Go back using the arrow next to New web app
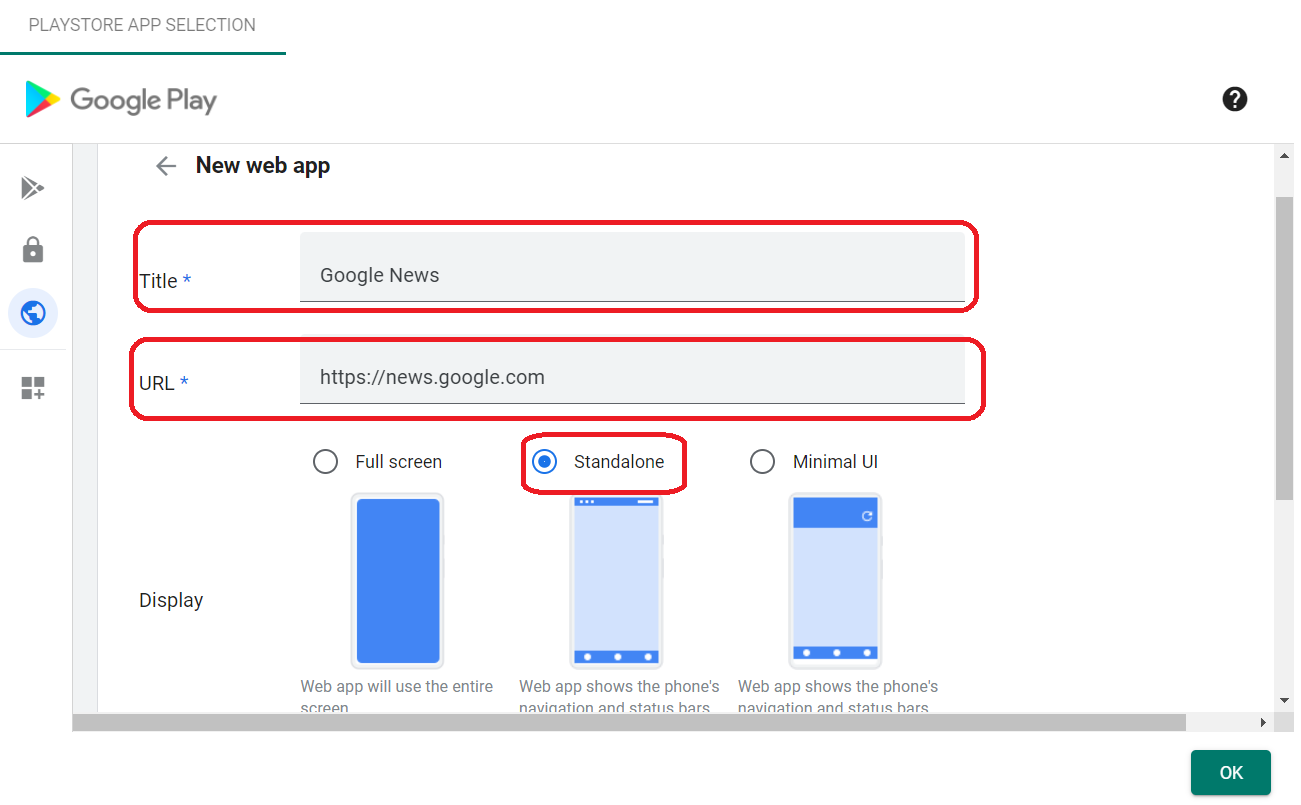The image size is (1301, 805). click(x=166, y=166)
